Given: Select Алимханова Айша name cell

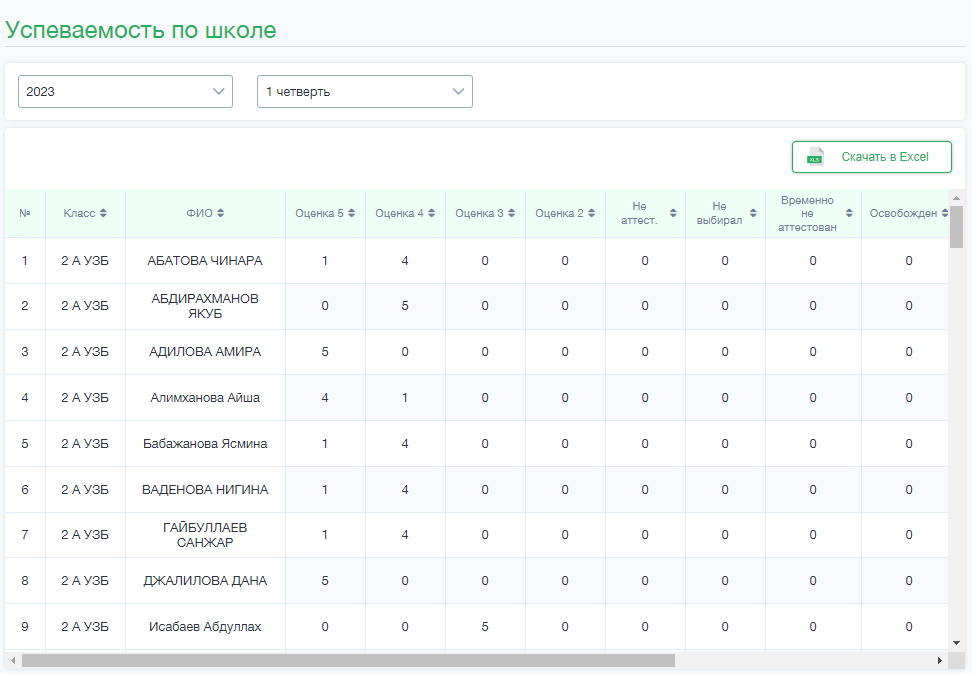Looking at the screenshot, I should (x=205, y=397).
